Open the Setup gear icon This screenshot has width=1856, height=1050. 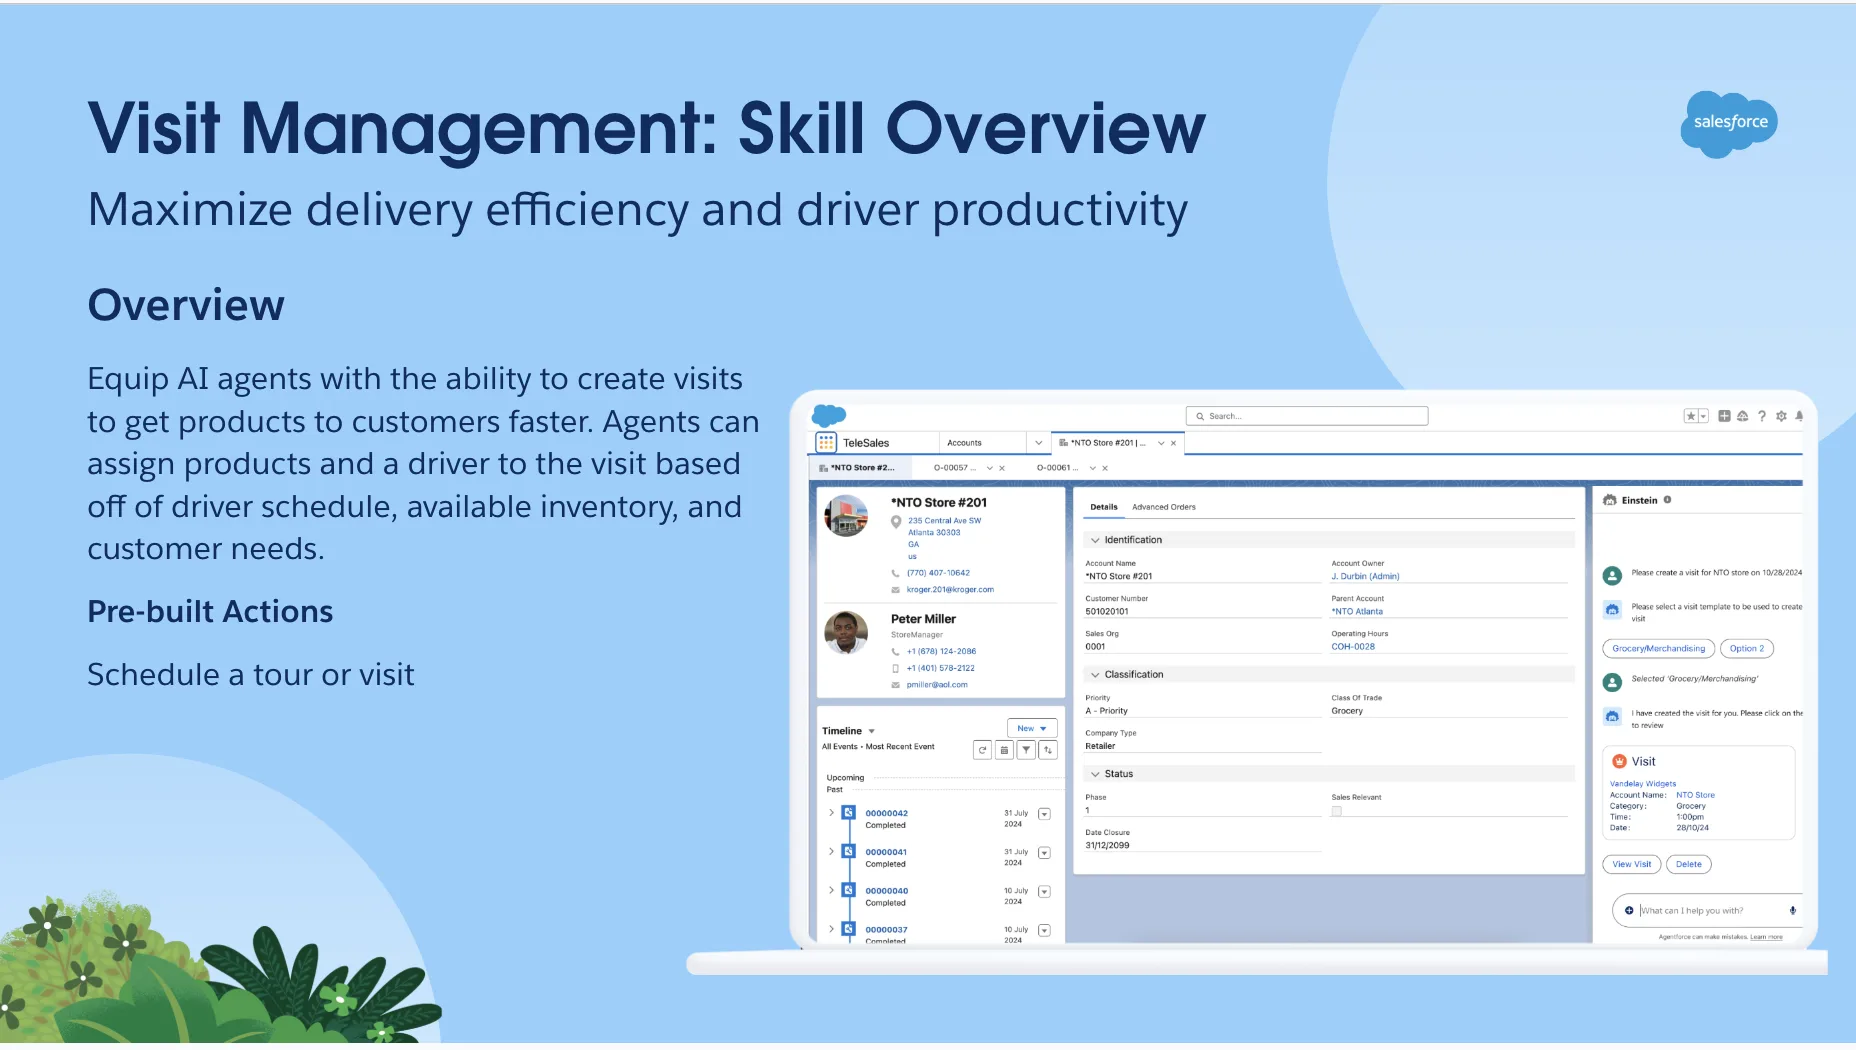click(x=1781, y=416)
